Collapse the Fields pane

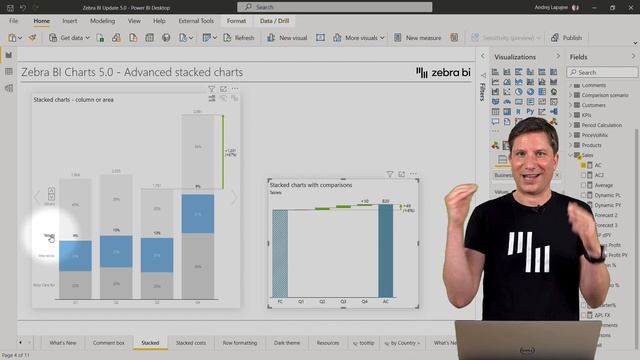click(633, 56)
